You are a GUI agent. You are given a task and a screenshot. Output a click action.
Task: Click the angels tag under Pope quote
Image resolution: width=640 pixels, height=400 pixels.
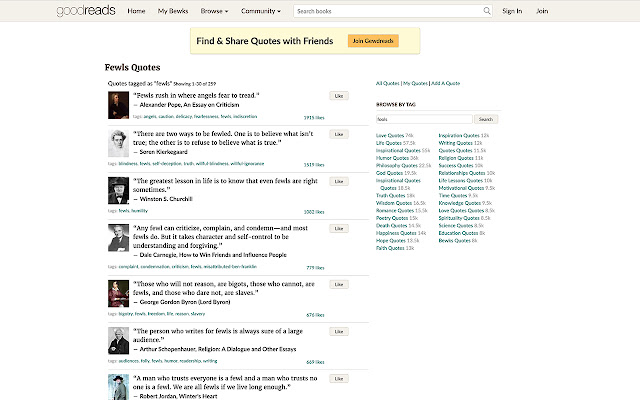[x=150, y=116]
